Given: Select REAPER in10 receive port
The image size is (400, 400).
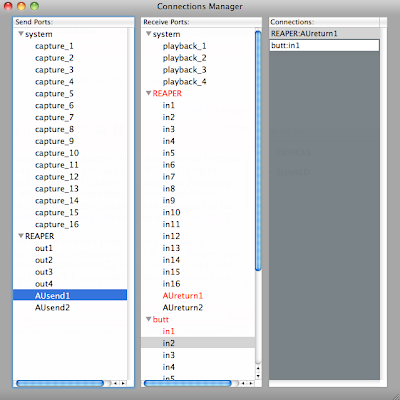Looking at the screenshot, I should [171, 213].
